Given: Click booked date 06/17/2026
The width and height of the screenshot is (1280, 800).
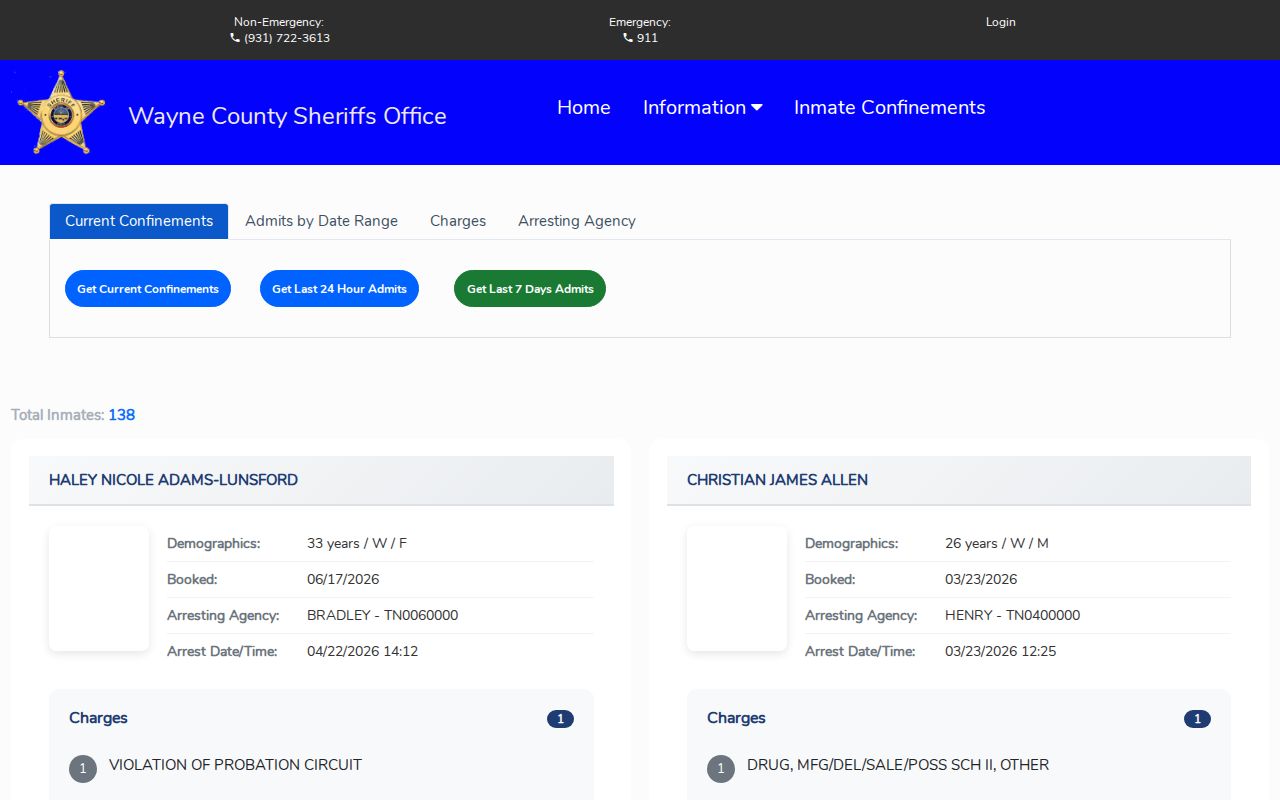Looking at the screenshot, I should [343, 580].
